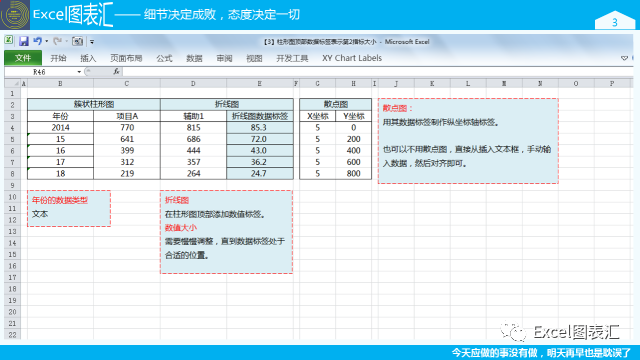Image resolution: width=640 pixels, height=360 pixels.
Task: Select column header D
Action: click(x=193, y=83)
